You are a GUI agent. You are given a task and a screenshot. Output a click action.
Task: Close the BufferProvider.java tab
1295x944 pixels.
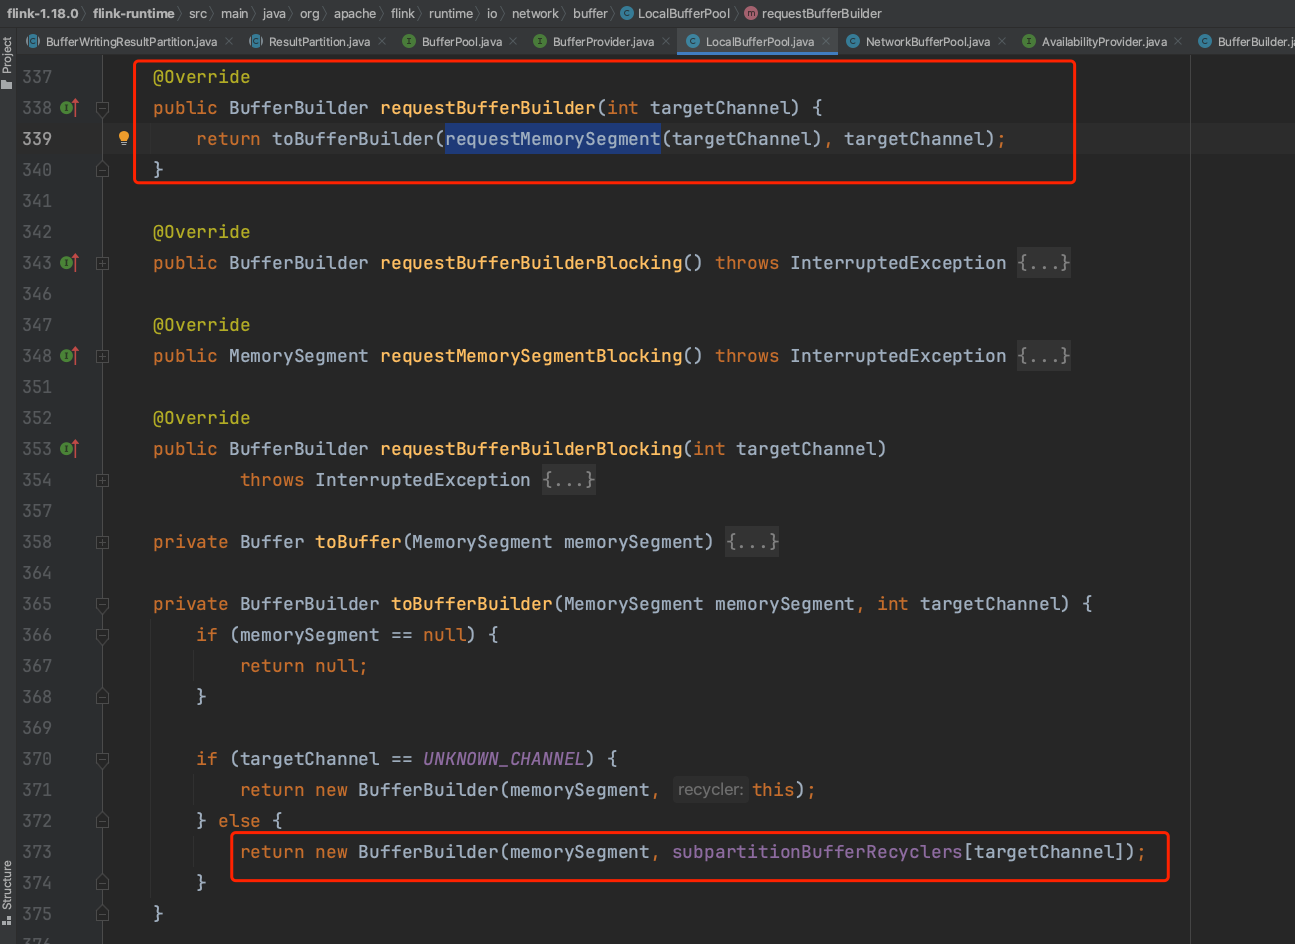[666, 41]
